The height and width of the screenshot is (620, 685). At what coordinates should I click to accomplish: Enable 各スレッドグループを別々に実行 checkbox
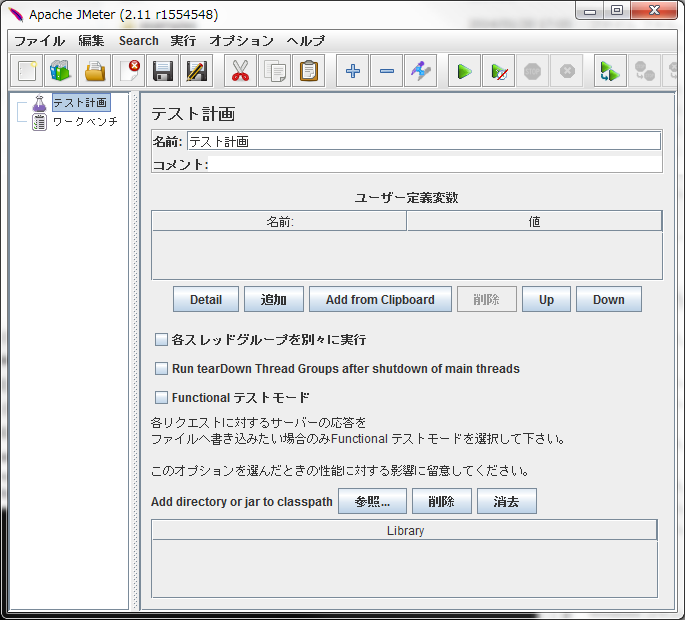[161, 339]
